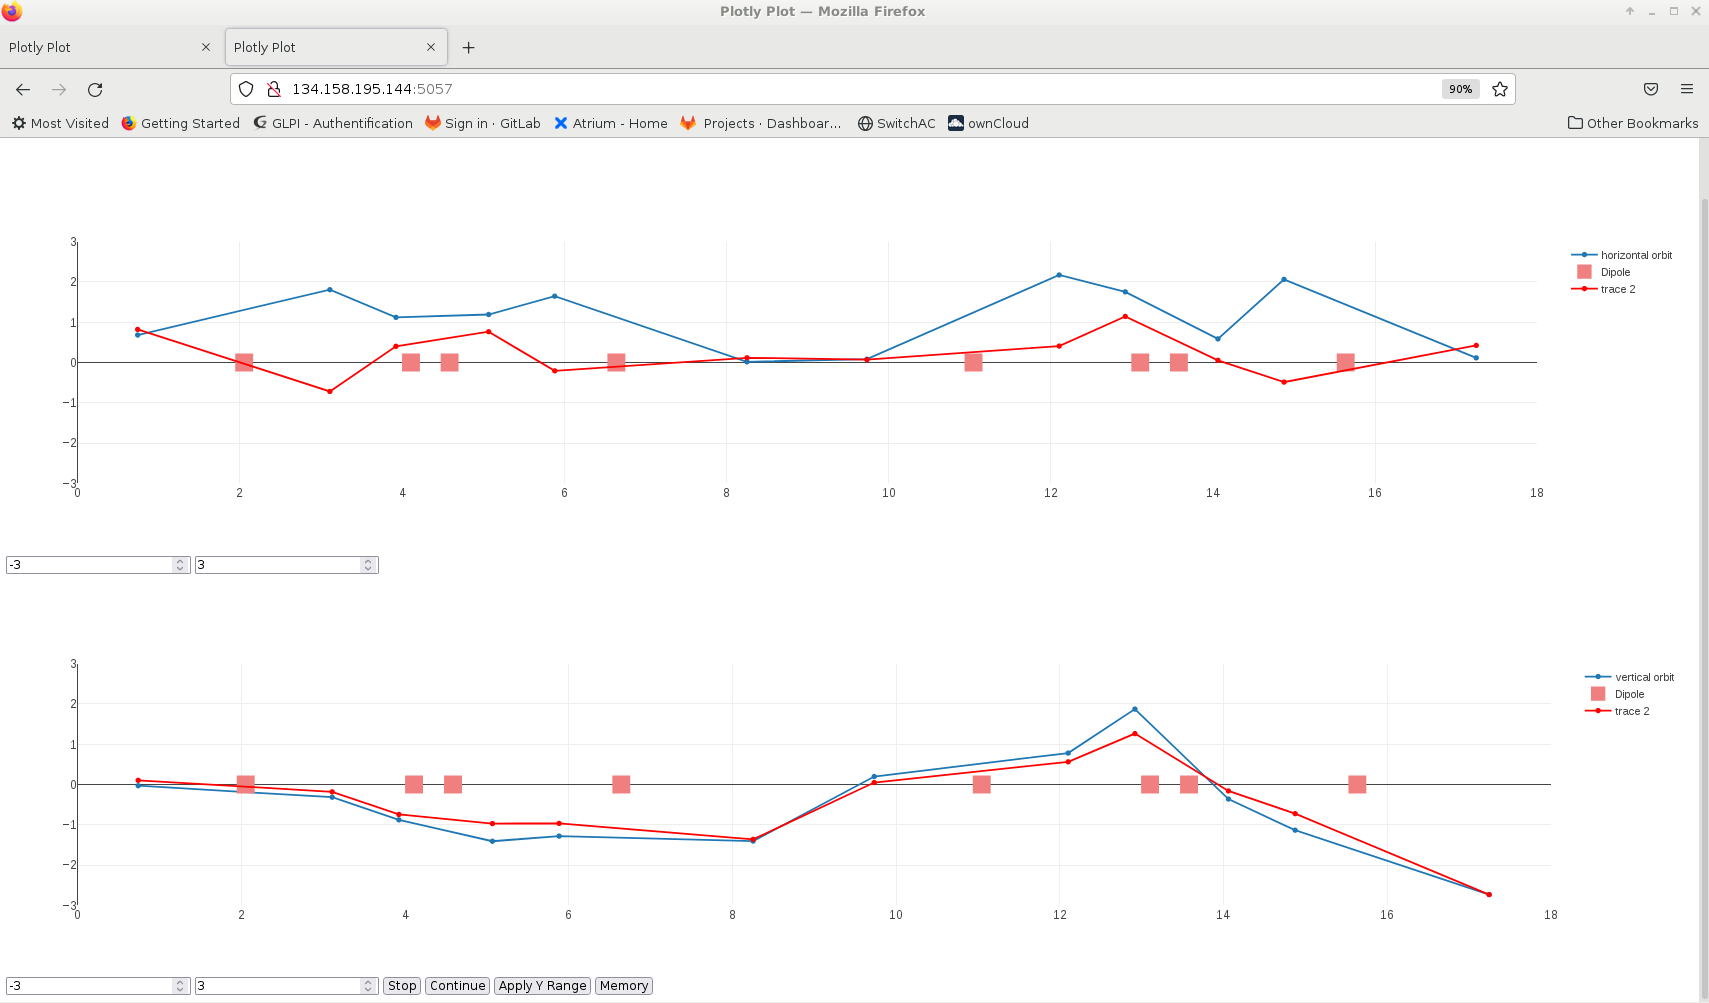
Task: Click the browser Back arrow
Action: tap(23, 89)
